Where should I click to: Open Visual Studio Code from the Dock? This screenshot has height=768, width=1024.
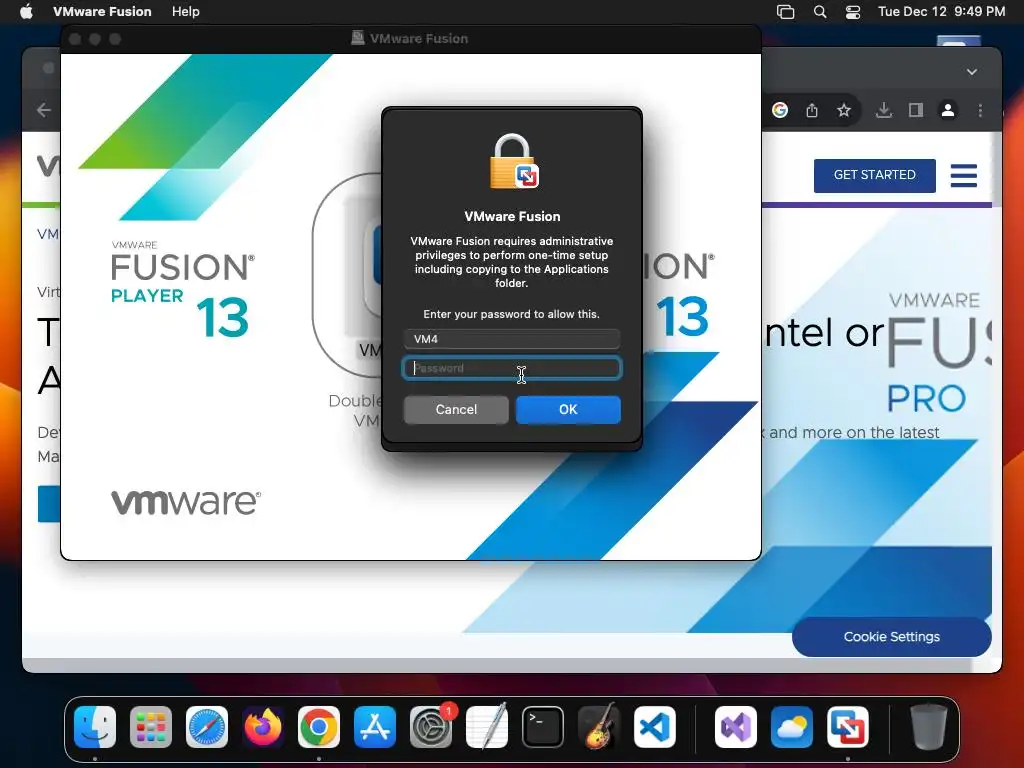coord(655,727)
